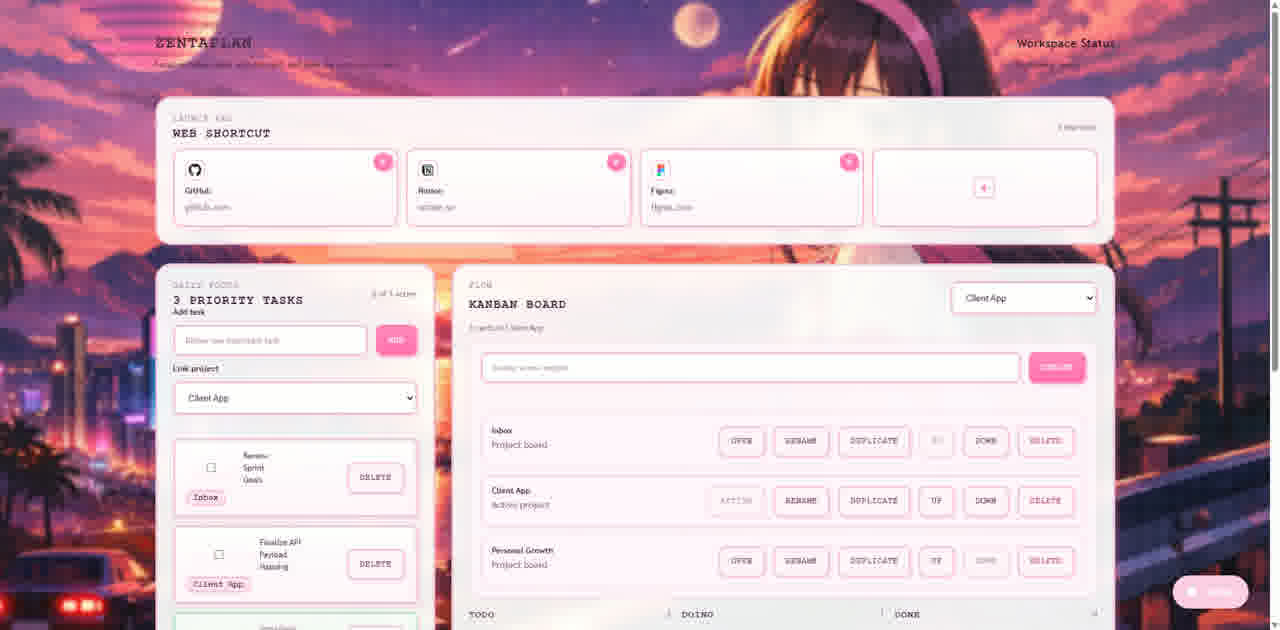Click the KANBAN BOARD heading
Screen dimensions: 1280x630
point(517,304)
